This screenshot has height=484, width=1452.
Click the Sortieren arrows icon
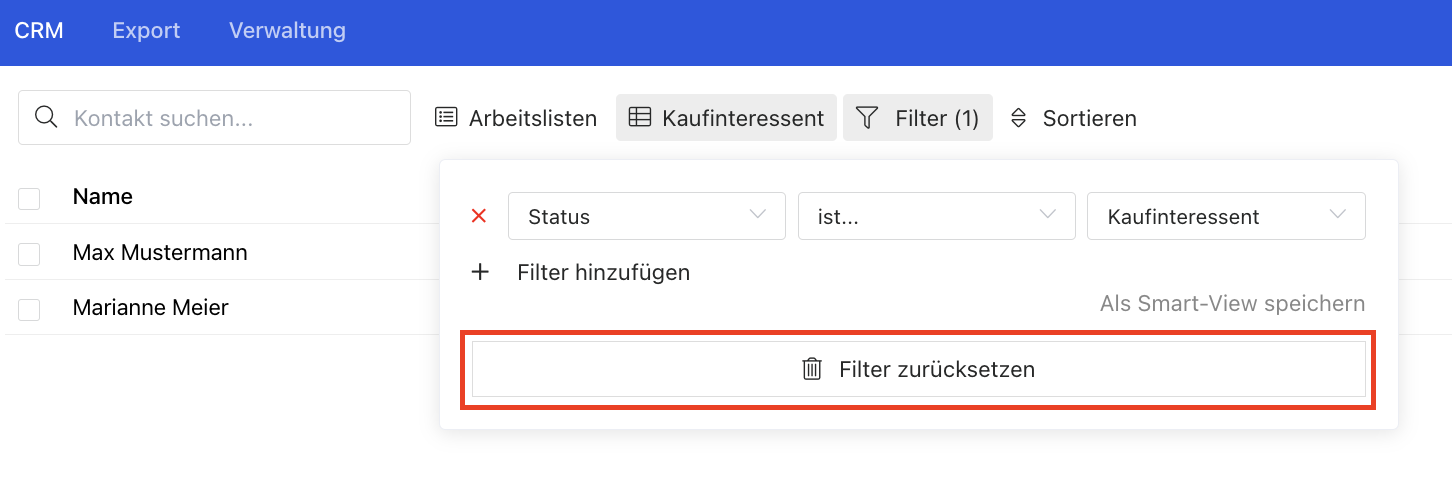point(1019,118)
